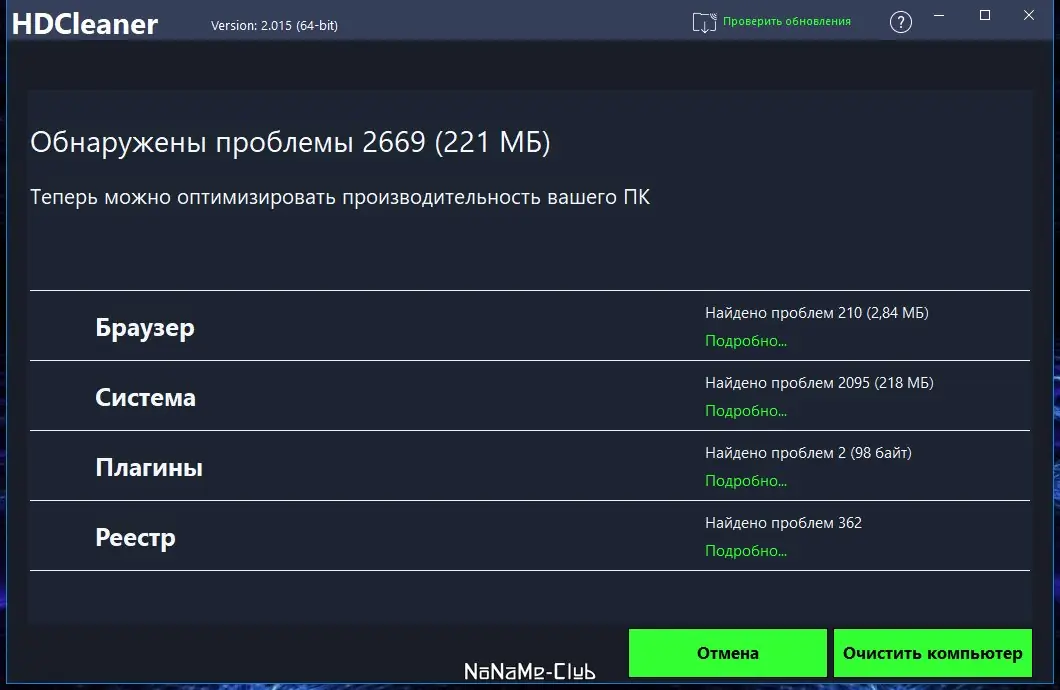The width and height of the screenshot is (1060, 690).
Task: Minimize the HDCleaner window
Action: point(939,16)
